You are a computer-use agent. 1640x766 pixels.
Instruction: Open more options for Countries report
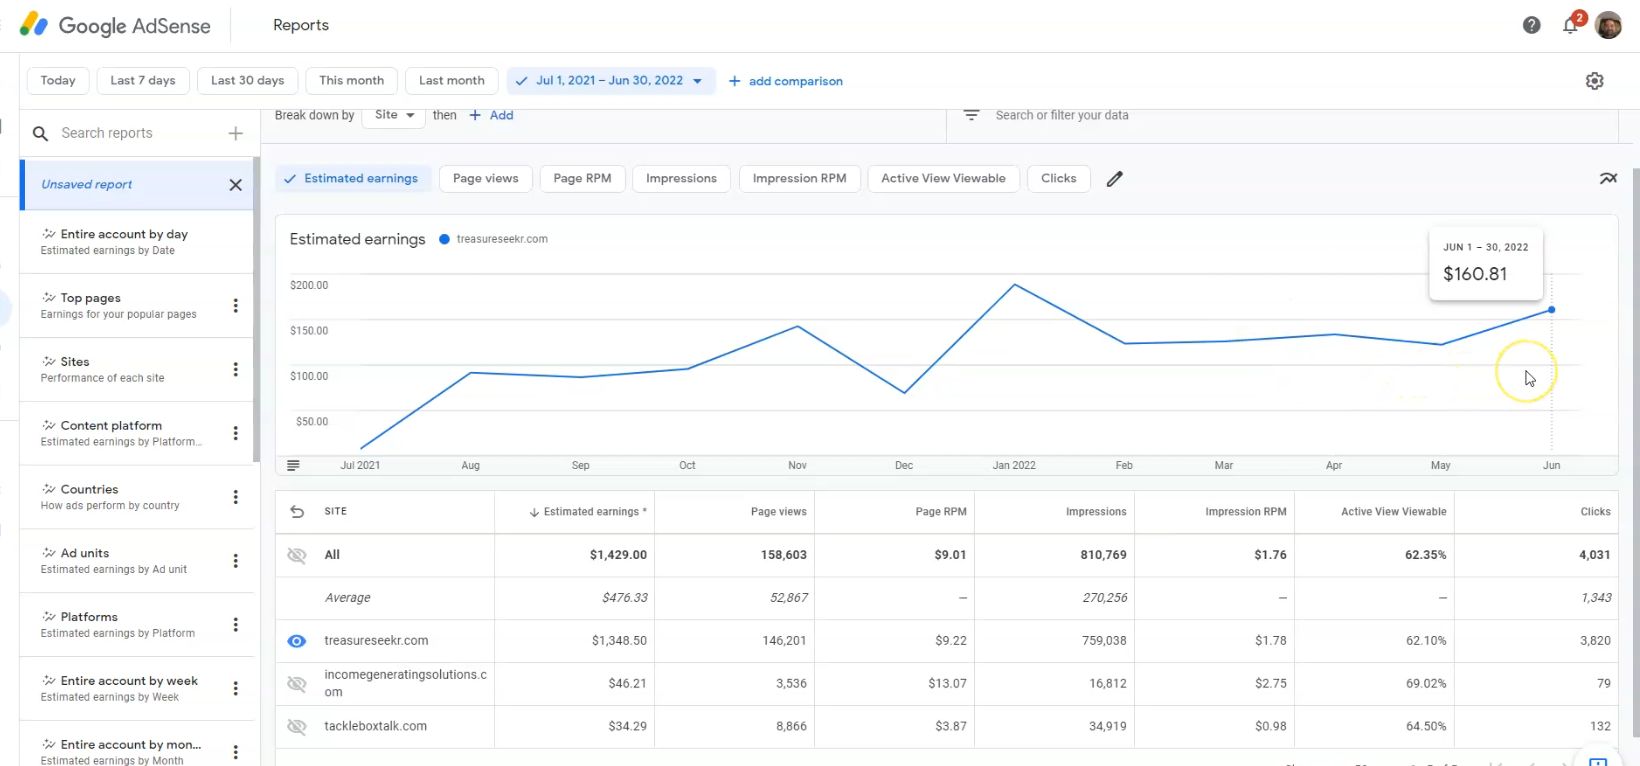pyautogui.click(x=236, y=497)
